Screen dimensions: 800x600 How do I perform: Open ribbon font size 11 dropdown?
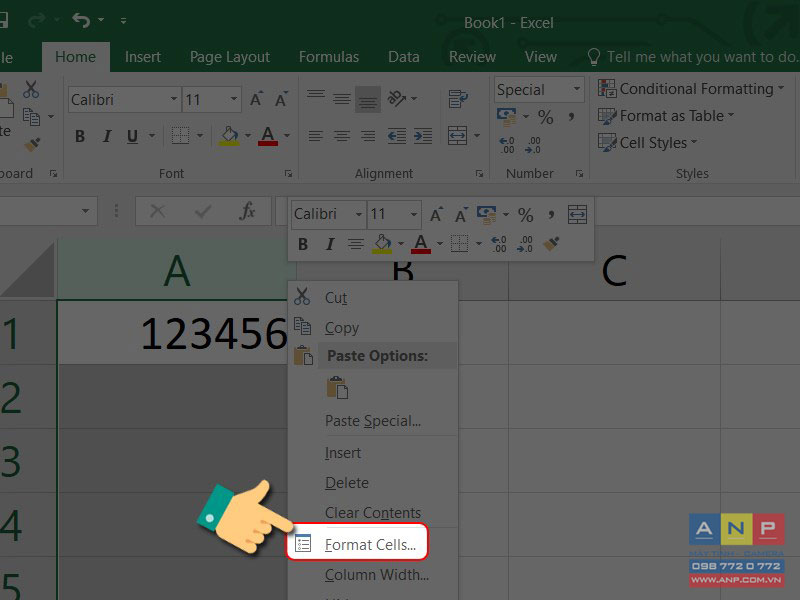234,98
